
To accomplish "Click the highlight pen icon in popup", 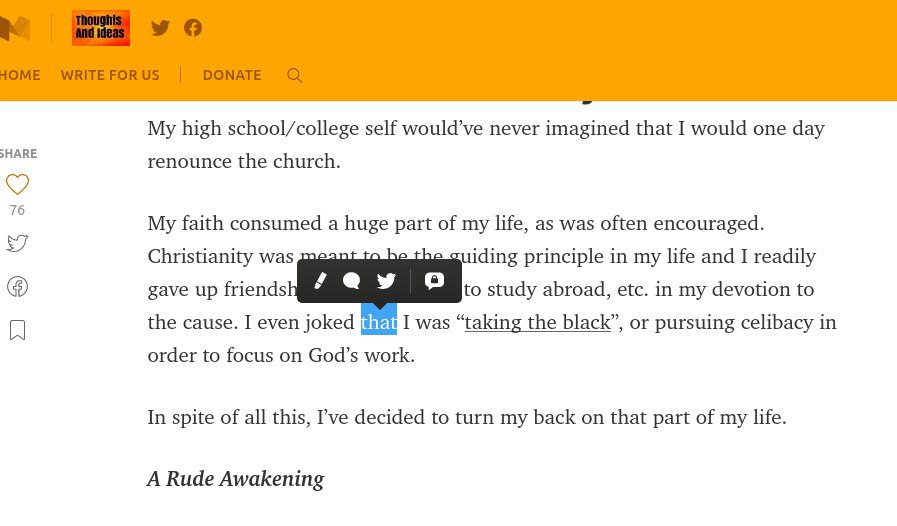I will pyautogui.click(x=320, y=281).
